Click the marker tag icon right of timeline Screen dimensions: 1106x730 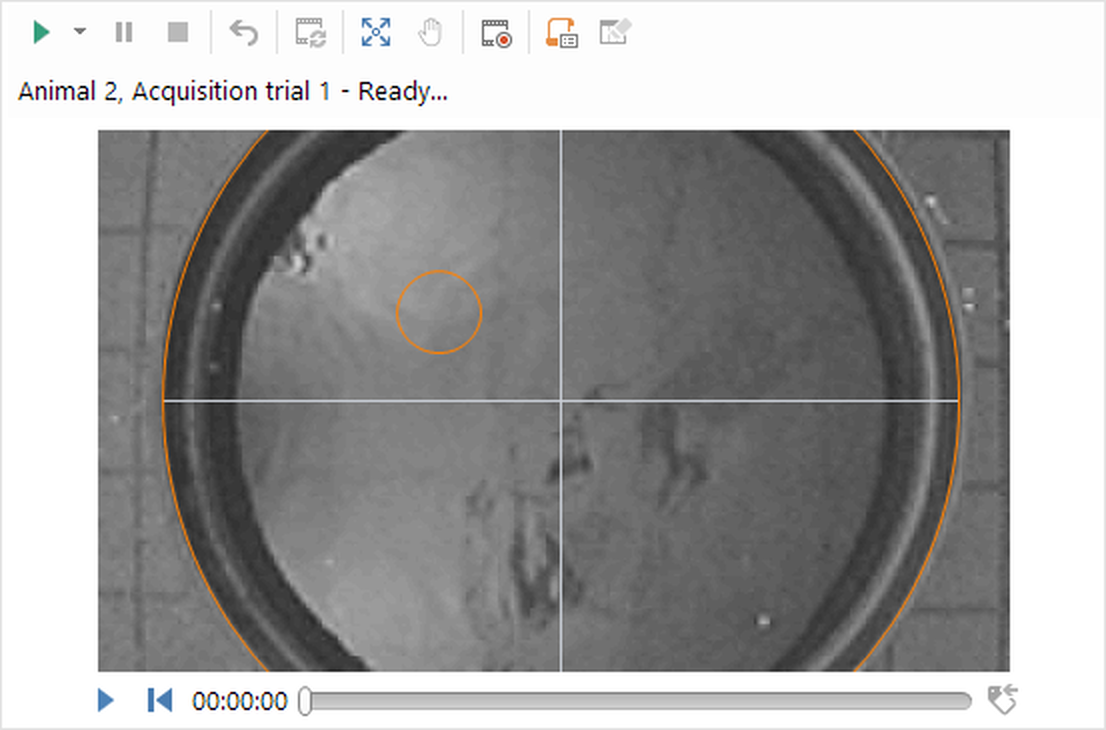[x=1001, y=700]
